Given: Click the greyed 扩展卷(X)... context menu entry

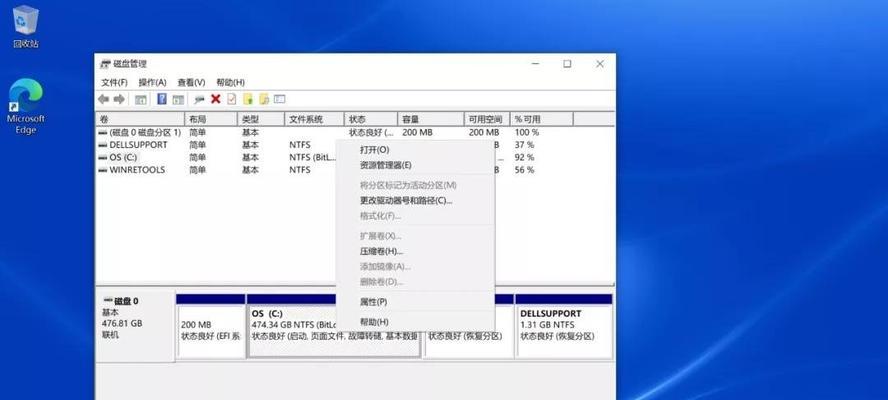Looking at the screenshot, I should tap(416, 236).
